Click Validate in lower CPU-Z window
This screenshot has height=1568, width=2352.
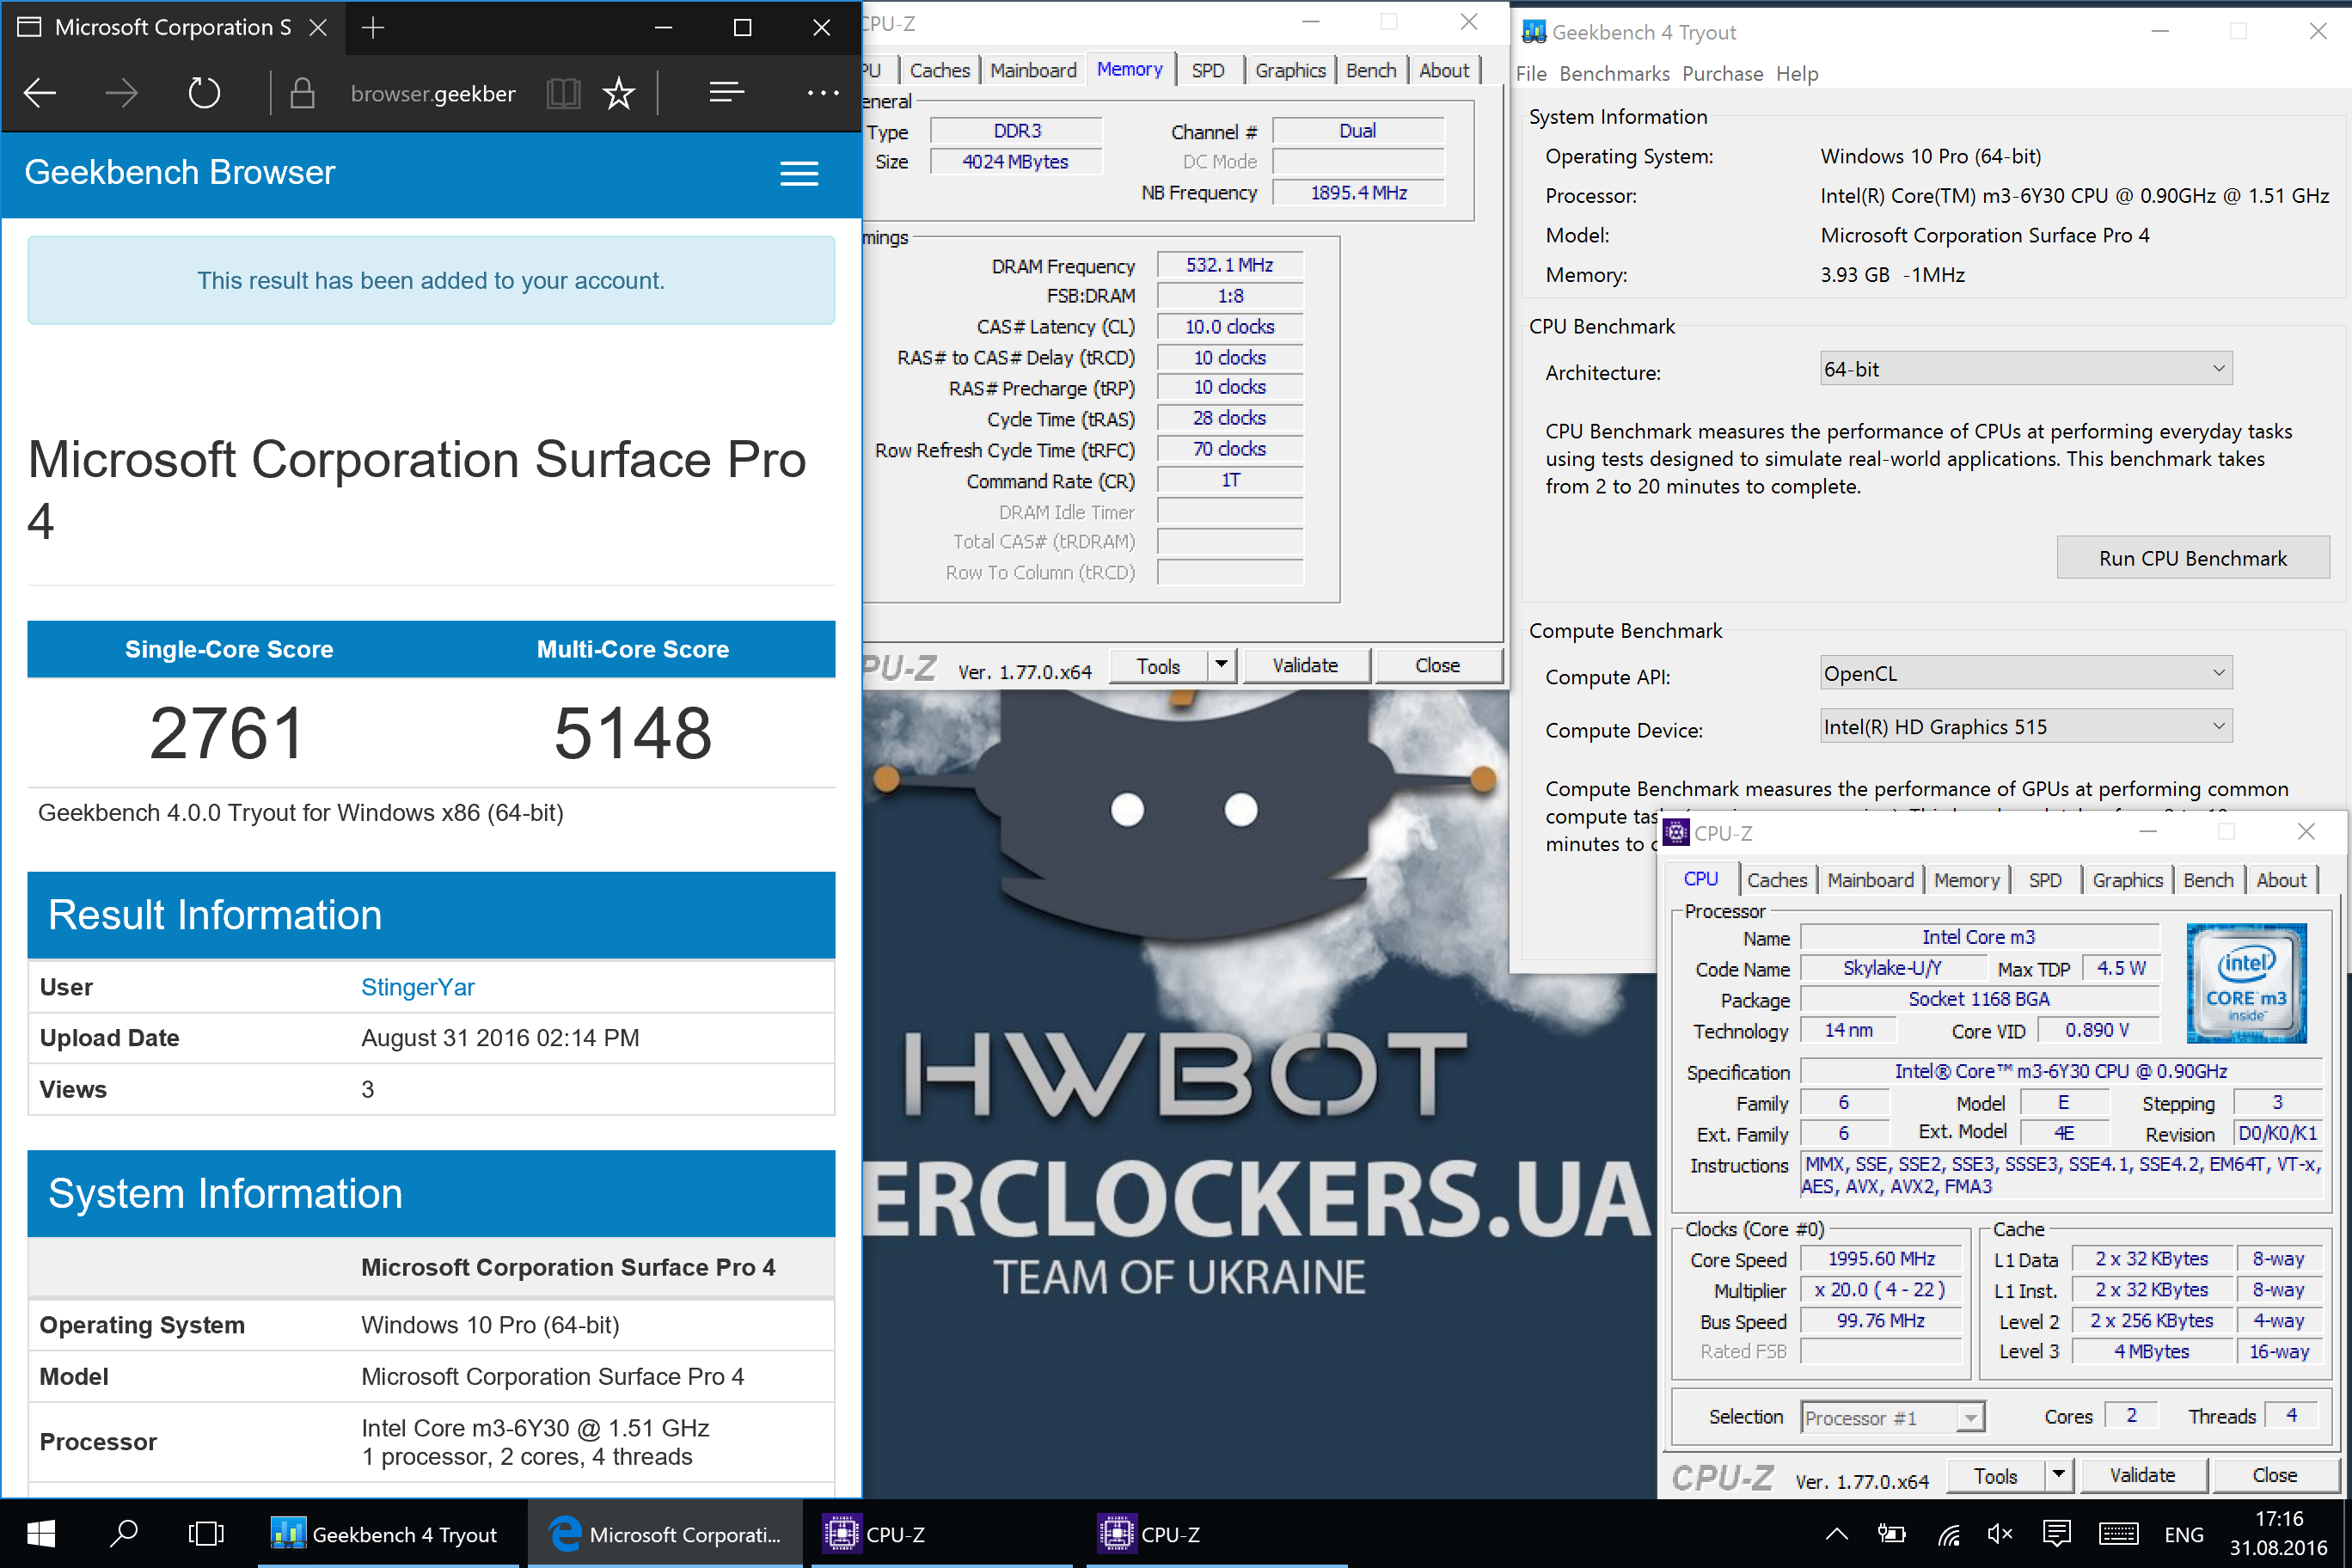pyautogui.click(x=2142, y=1475)
